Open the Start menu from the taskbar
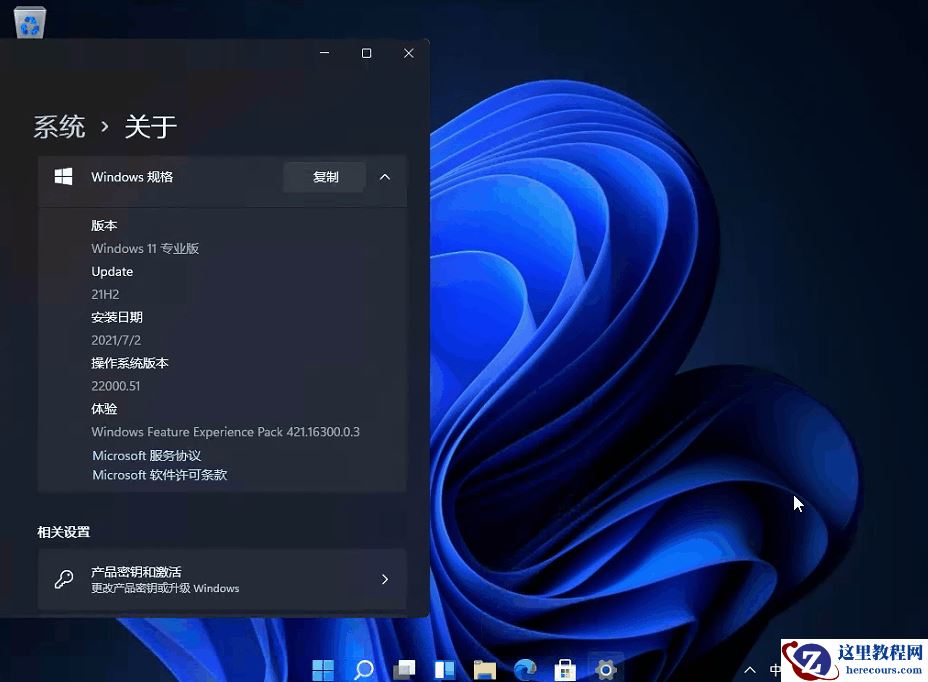This screenshot has width=928, height=682. (x=322, y=668)
